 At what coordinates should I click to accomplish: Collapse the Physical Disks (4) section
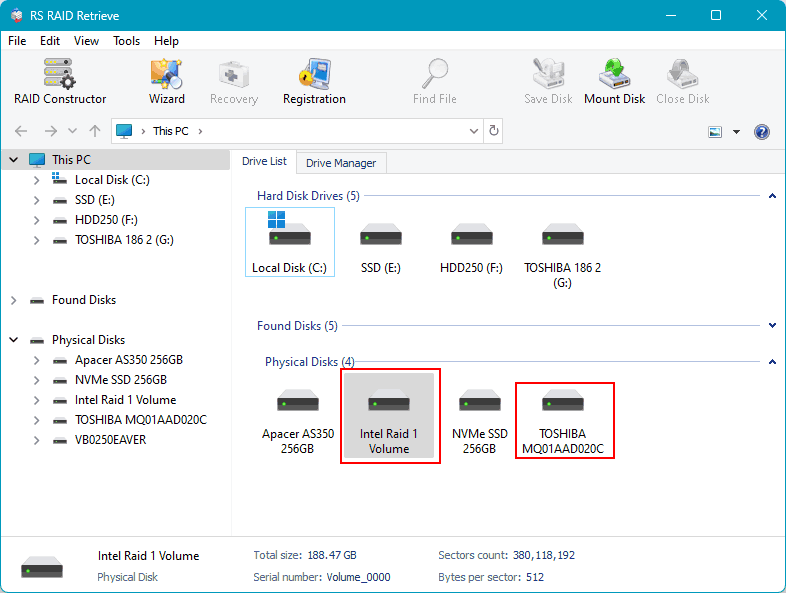click(x=772, y=362)
